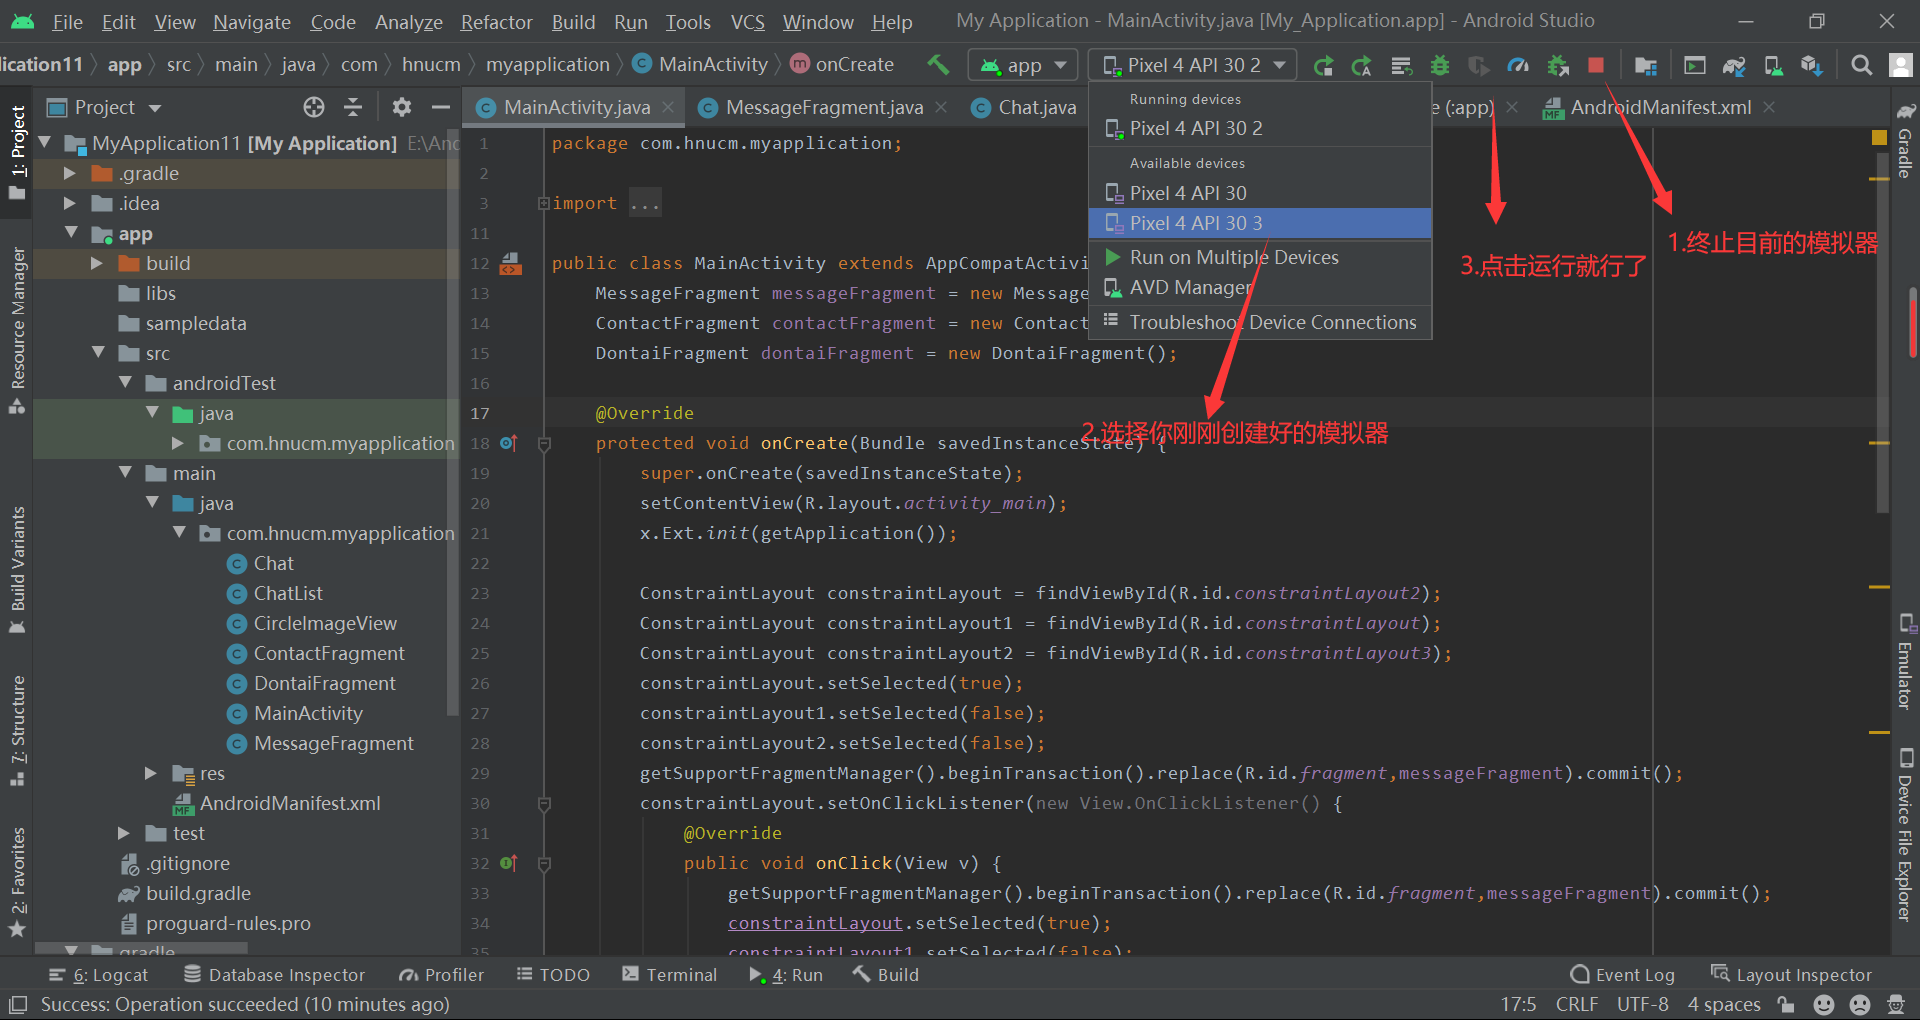Click the user account avatar icon
Viewport: 1920px width, 1020px height.
[x=1900, y=65]
